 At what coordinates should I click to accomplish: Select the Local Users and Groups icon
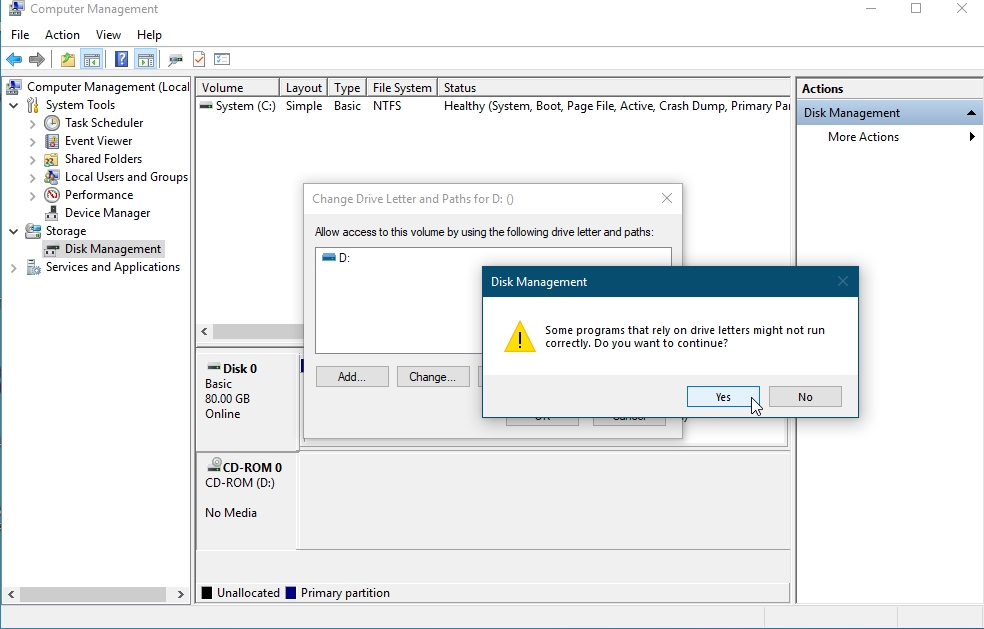(52, 177)
